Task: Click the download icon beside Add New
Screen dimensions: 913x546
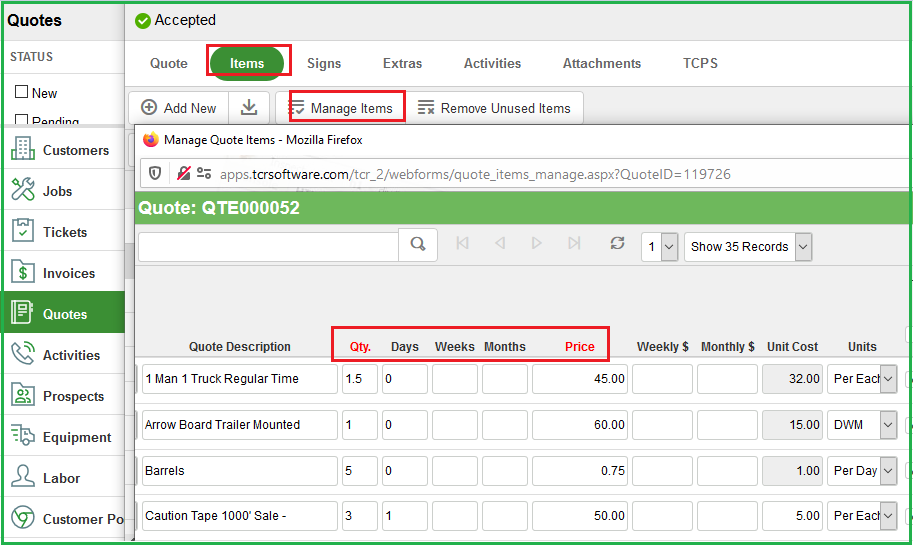Action: (249, 108)
